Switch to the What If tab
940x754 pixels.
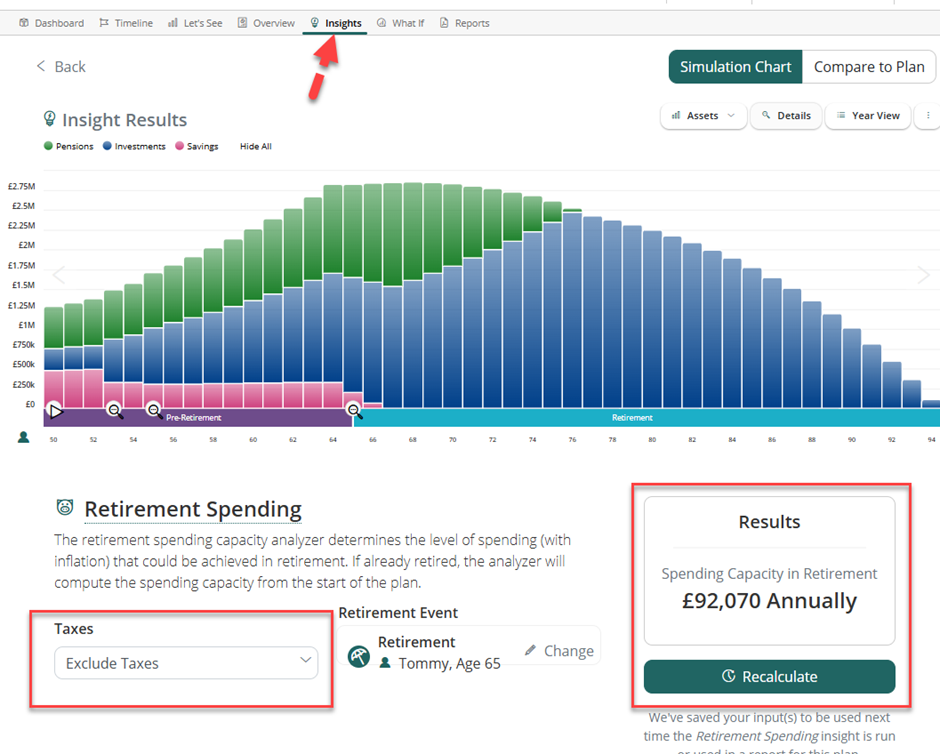click(400, 23)
